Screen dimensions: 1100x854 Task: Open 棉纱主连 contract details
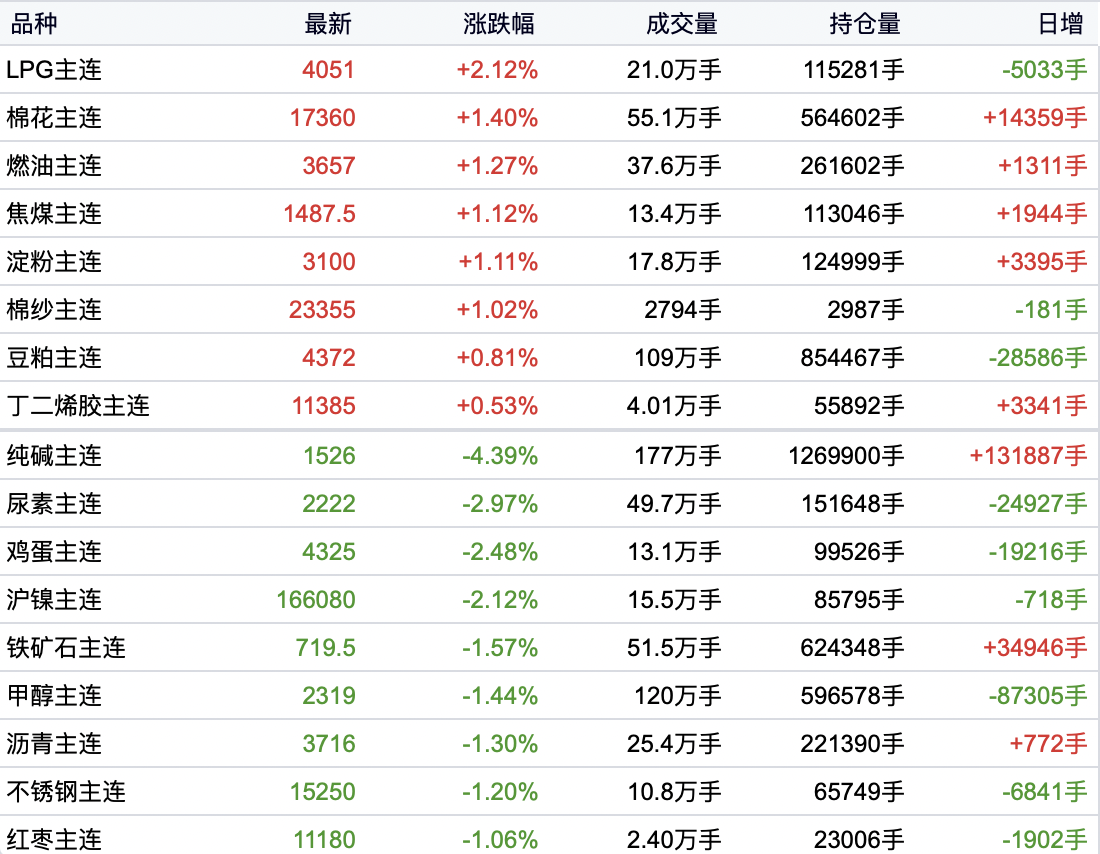[x=54, y=310]
